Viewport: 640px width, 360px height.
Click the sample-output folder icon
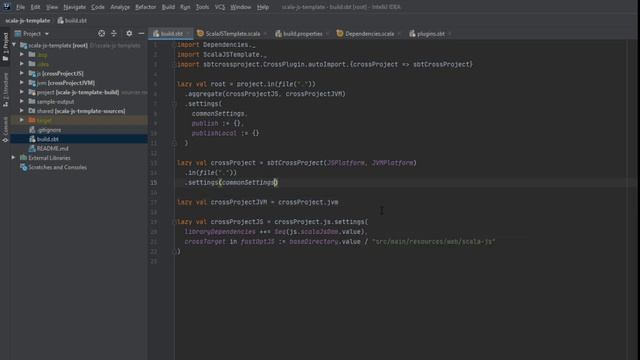32,101
